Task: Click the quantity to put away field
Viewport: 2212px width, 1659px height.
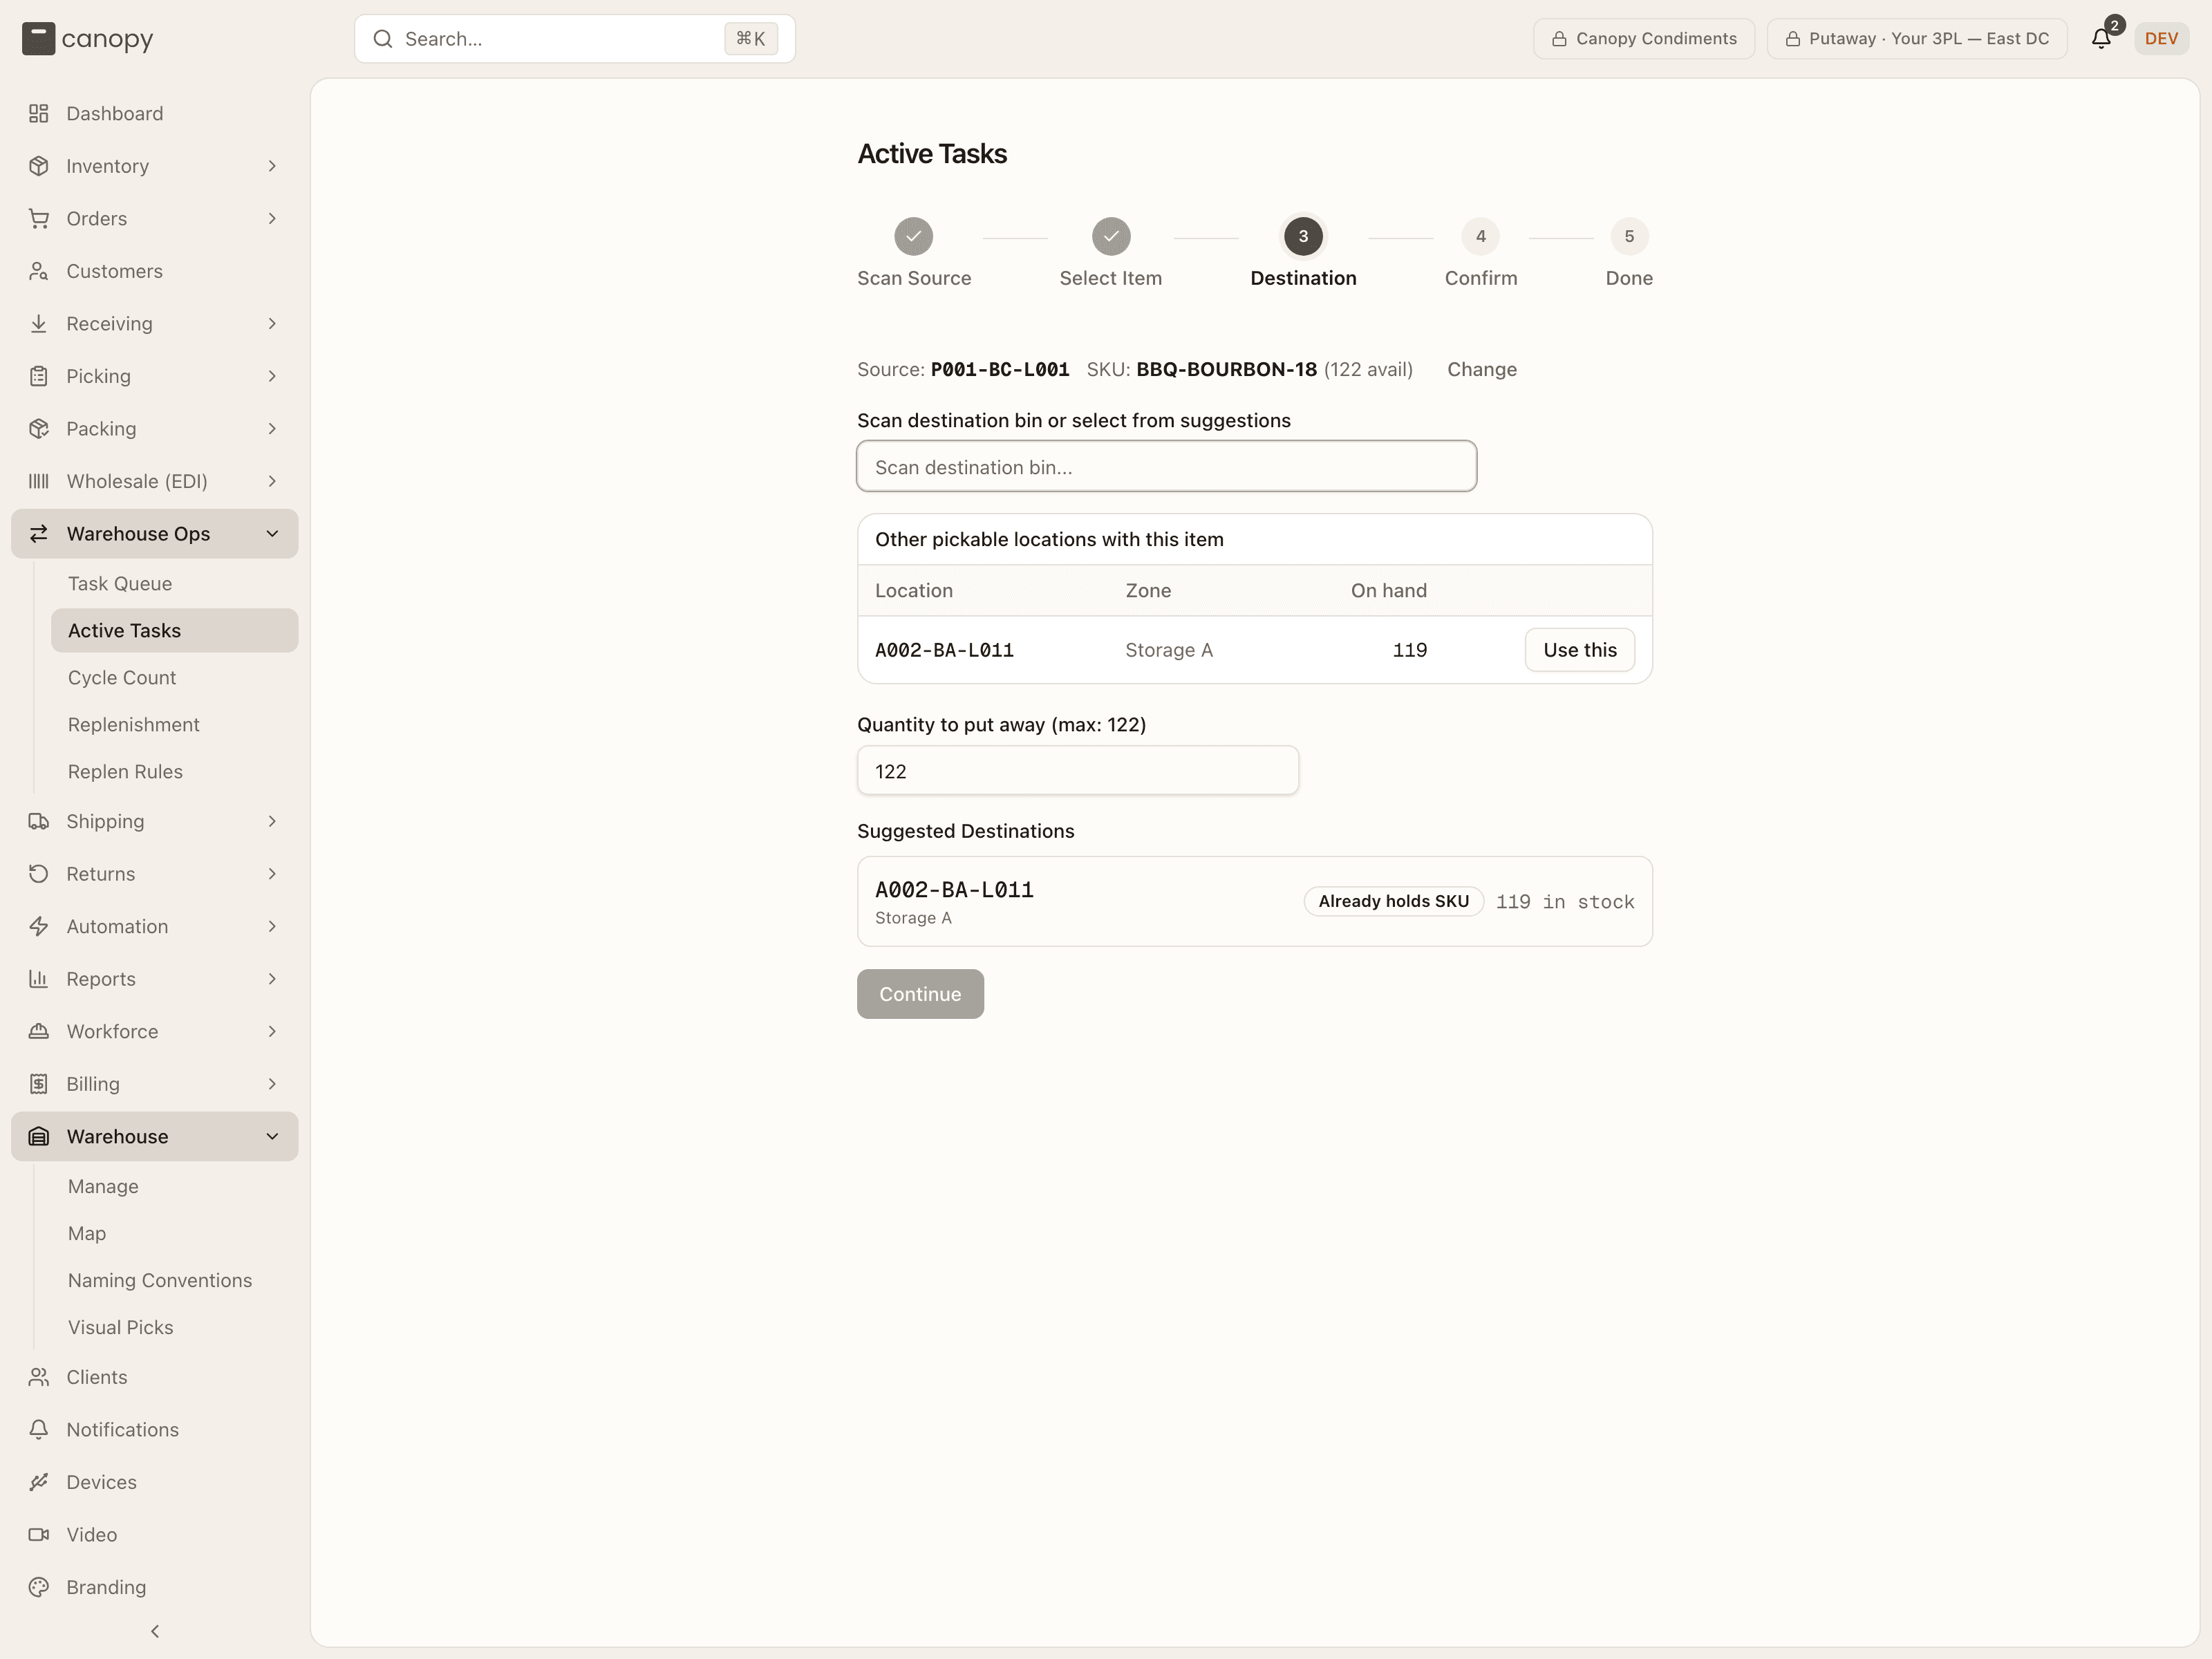Action: coord(1077,771)
